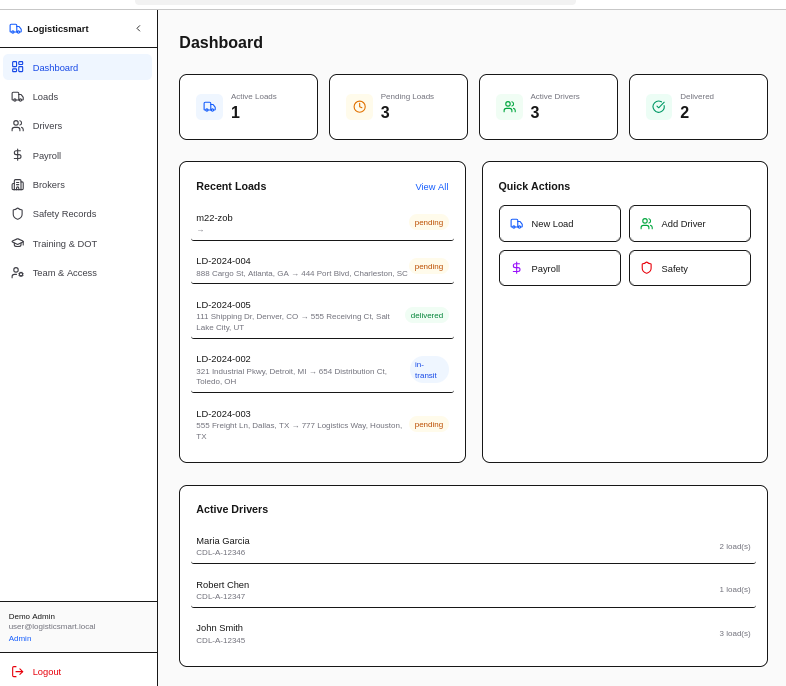Screen dimensions: 786x686
Task: Click the Active Drivers stat card label
Action: [x=555, y=96]
